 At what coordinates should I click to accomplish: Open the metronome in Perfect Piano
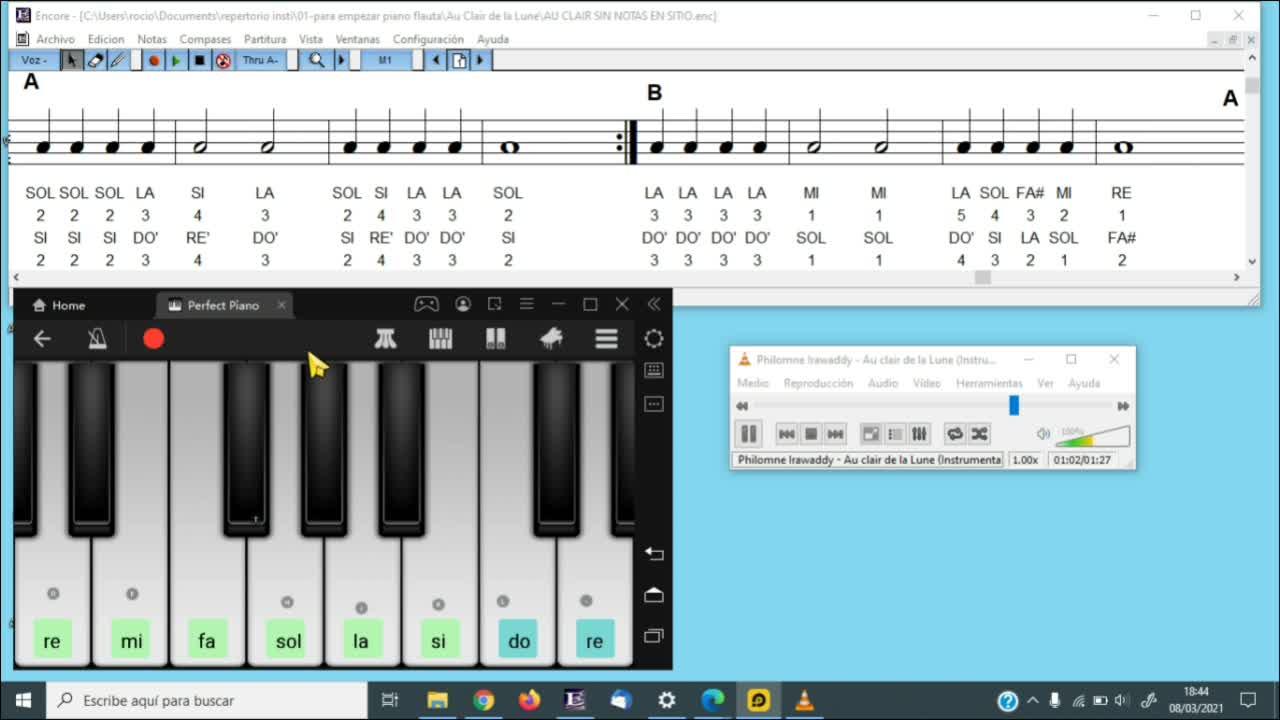pyautogui.click(x=97, y=339)
